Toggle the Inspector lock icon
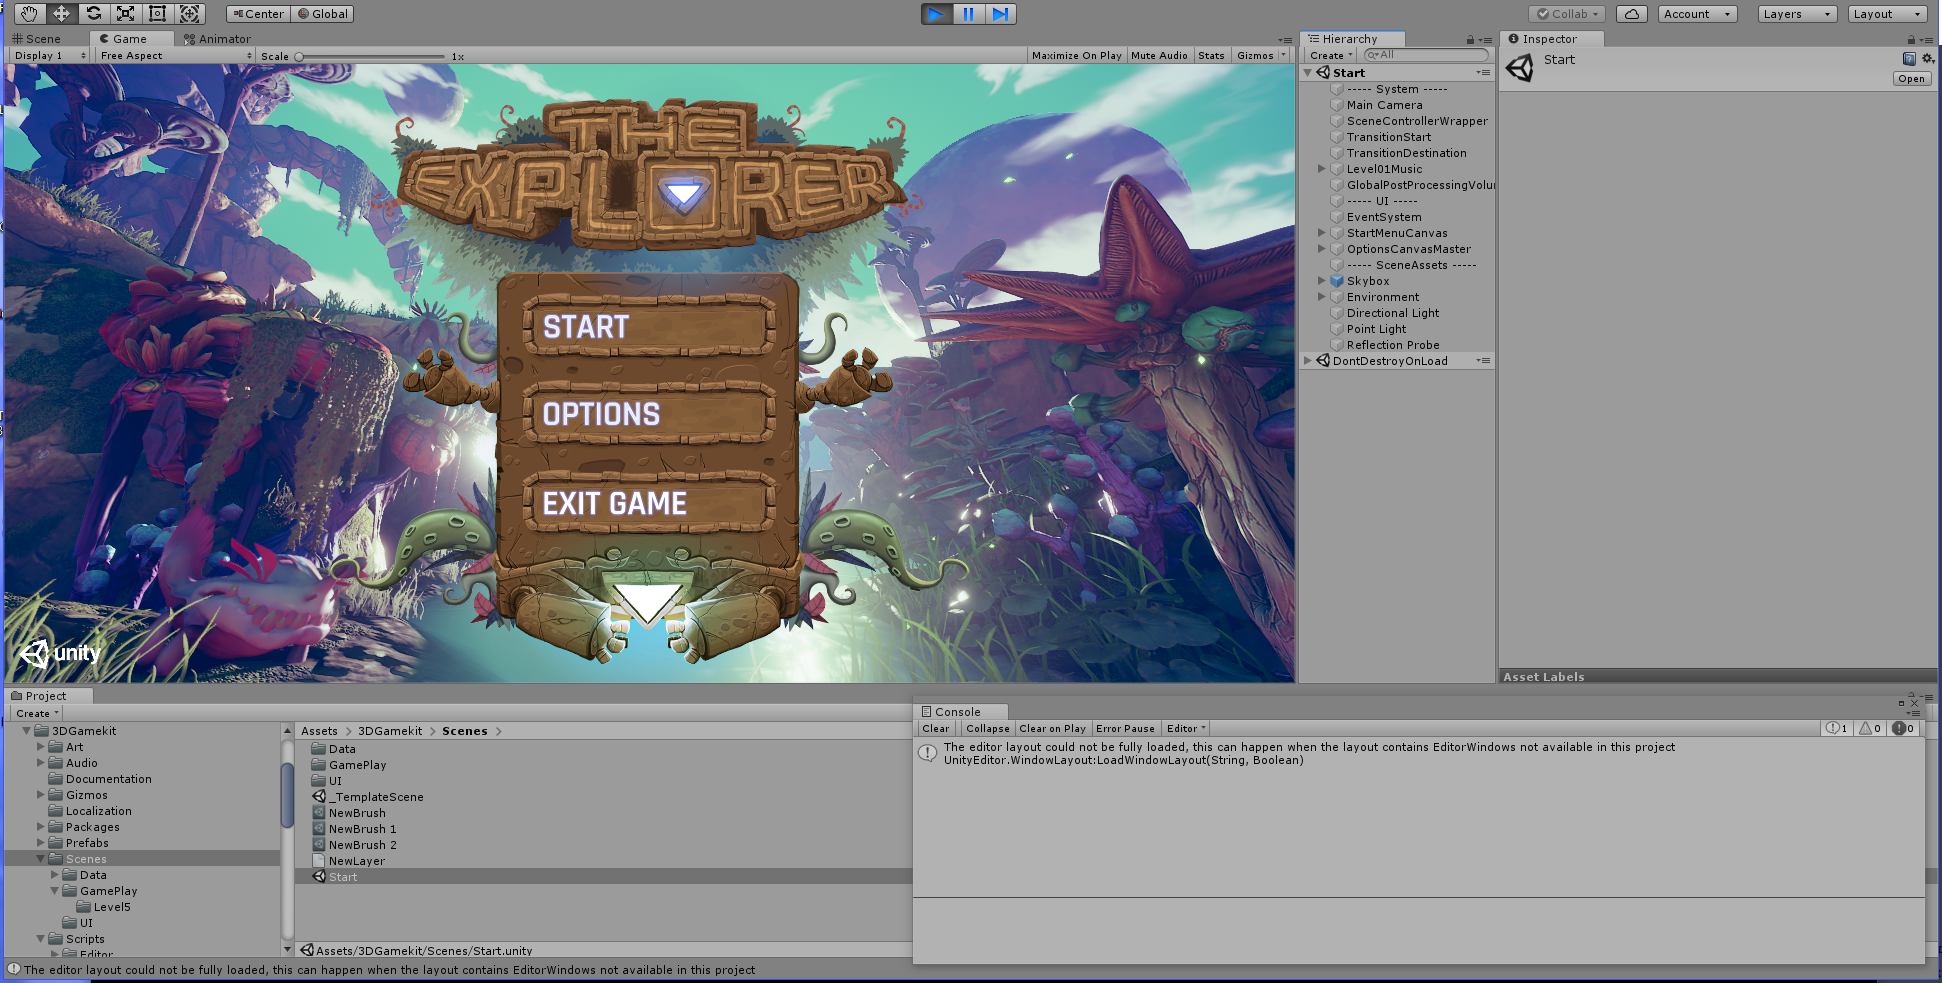 point(1911,40)
